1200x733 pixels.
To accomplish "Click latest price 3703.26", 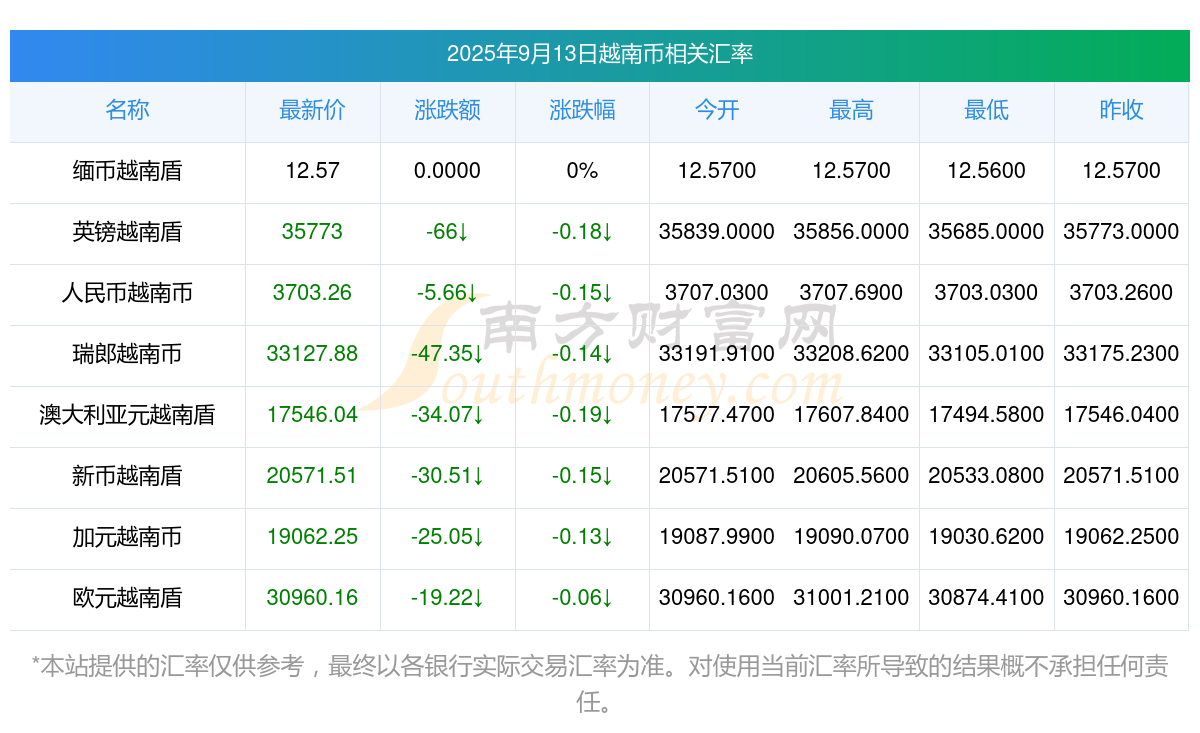I will coord(312,293).
